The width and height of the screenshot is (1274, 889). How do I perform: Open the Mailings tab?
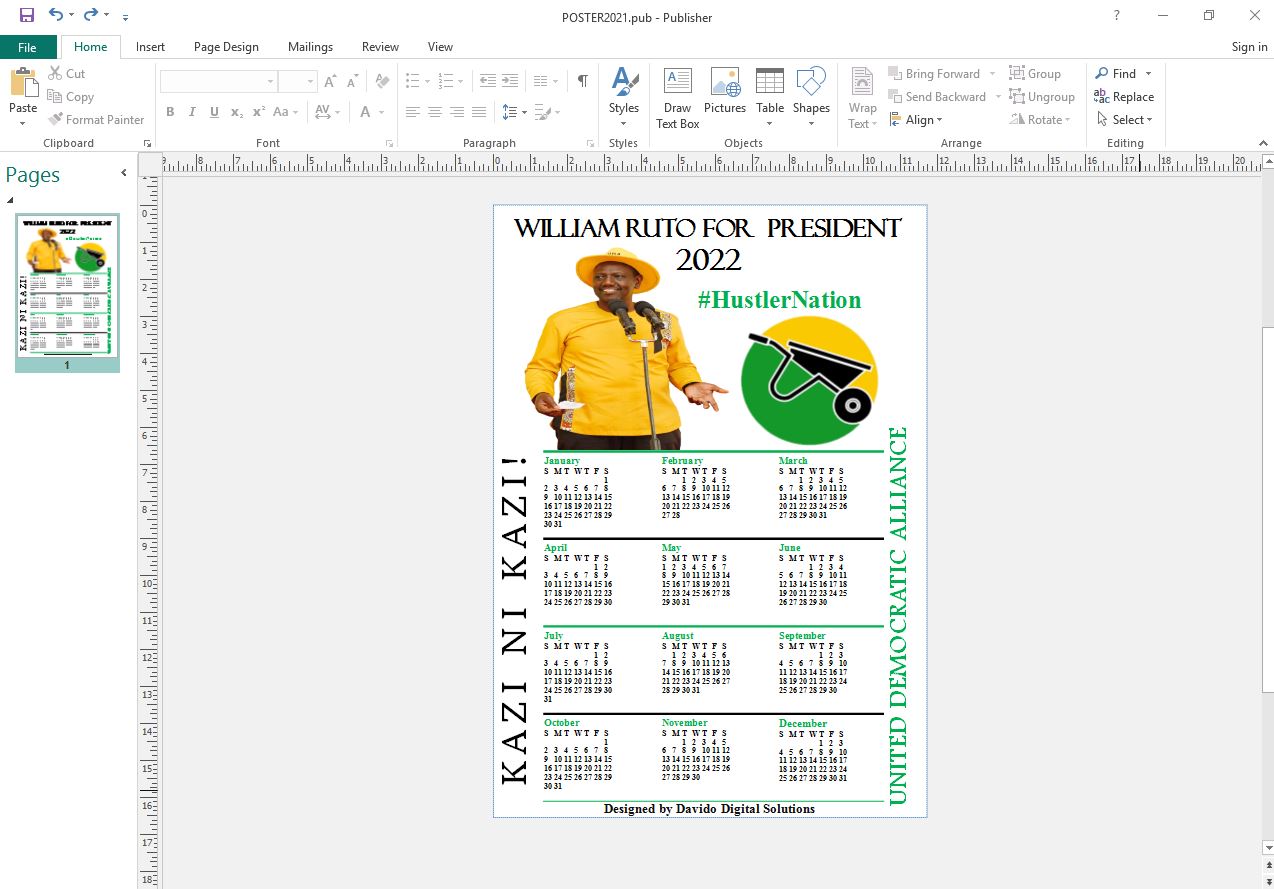310,47
